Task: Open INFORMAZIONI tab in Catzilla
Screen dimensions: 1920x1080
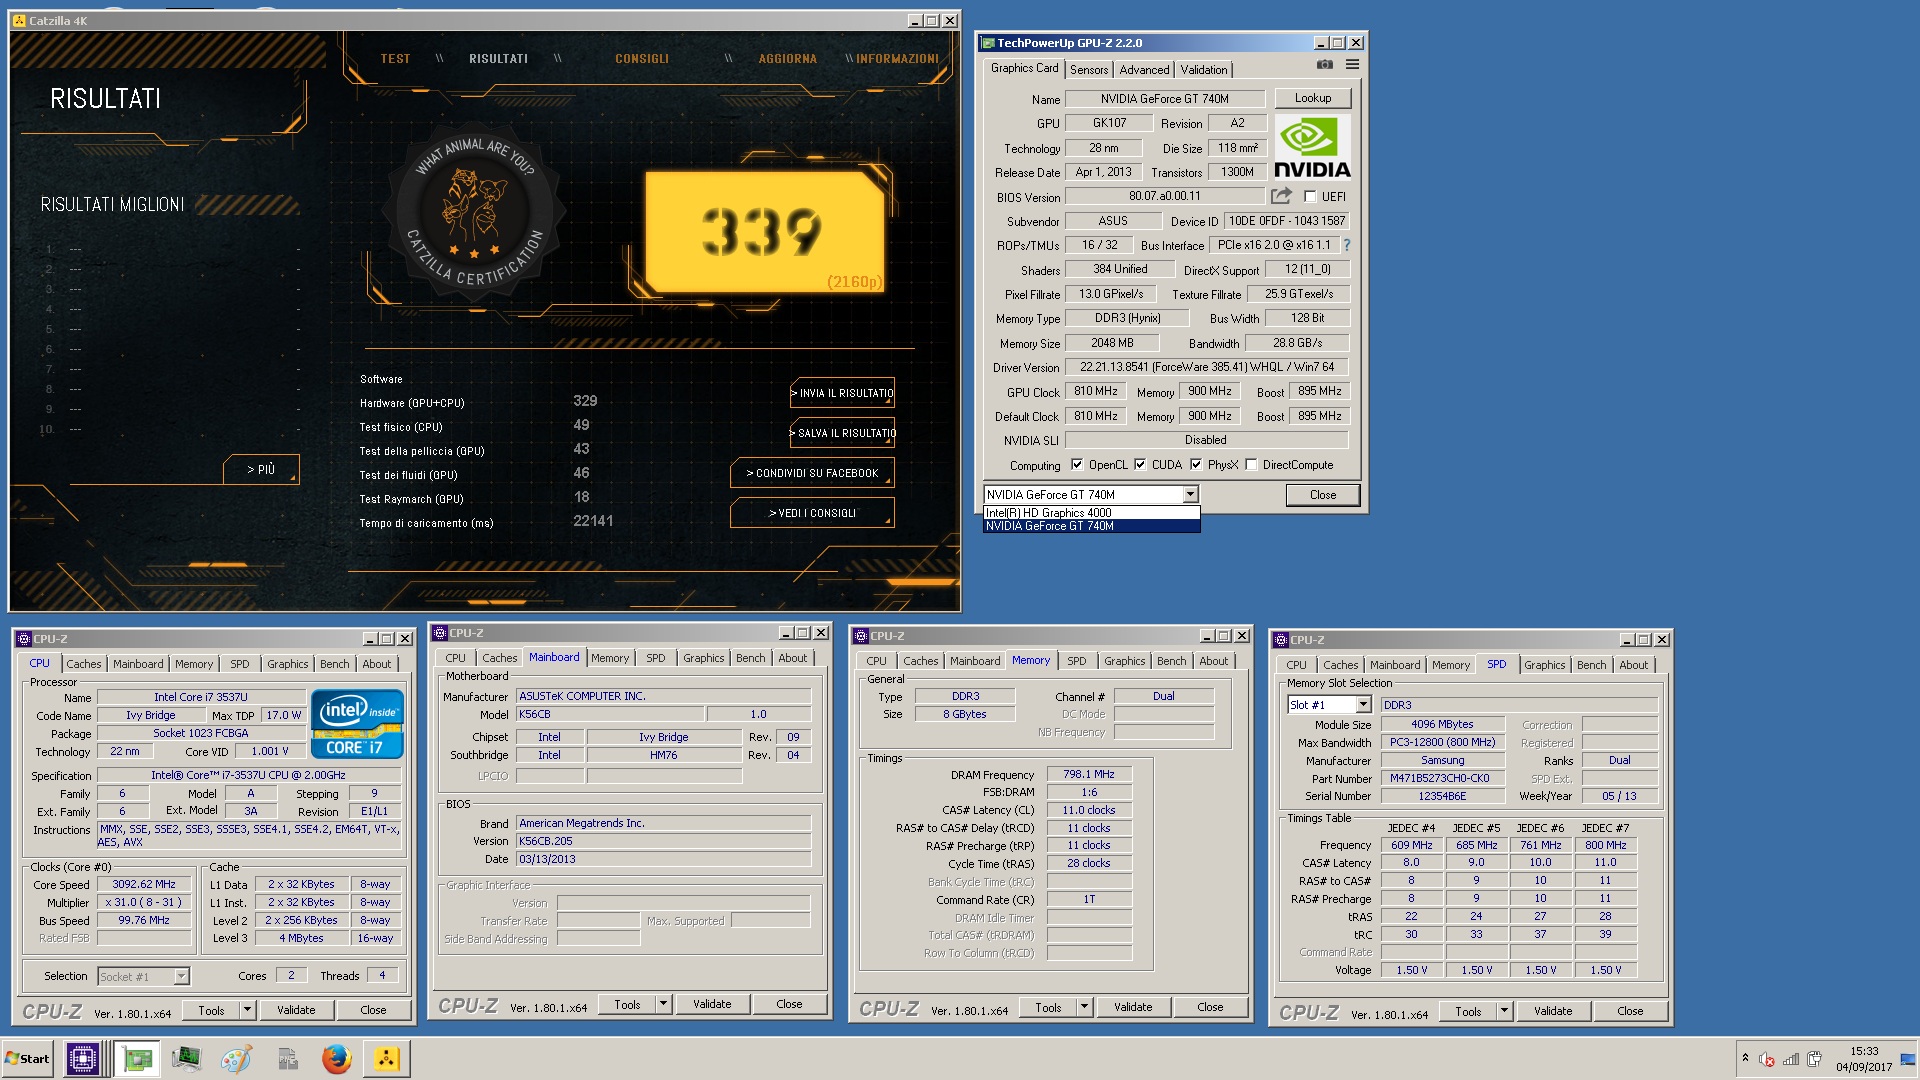Action: [897, 59]
